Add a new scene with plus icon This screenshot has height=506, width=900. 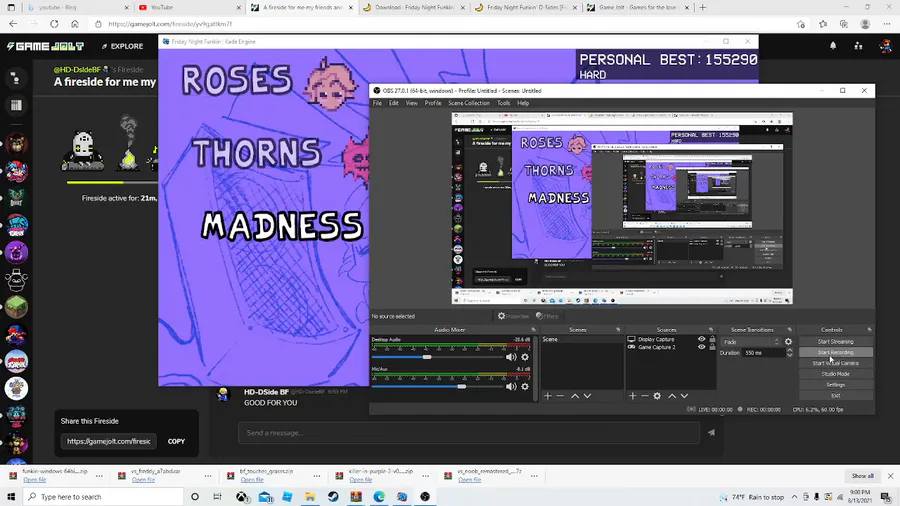pyautogui.click(x=548, y=396)
